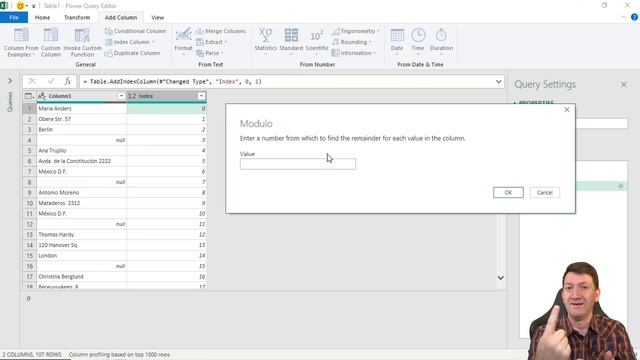Open Index column filter dropdown
Image resolution: width=640 pixels, height=360 pixels.
pyautogui.click(x=201, y=96)
